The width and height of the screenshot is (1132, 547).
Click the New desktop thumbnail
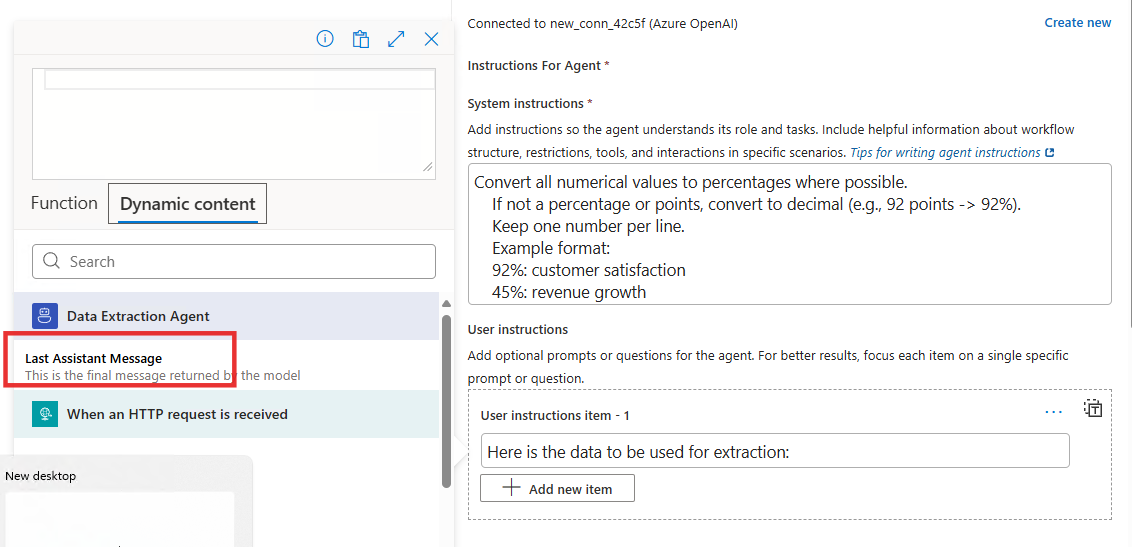120,519
